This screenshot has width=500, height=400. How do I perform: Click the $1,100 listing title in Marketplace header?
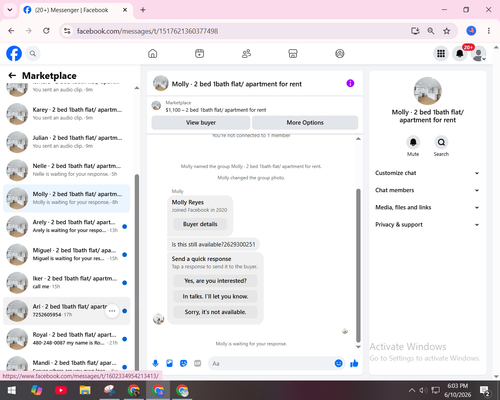point(216,110)
